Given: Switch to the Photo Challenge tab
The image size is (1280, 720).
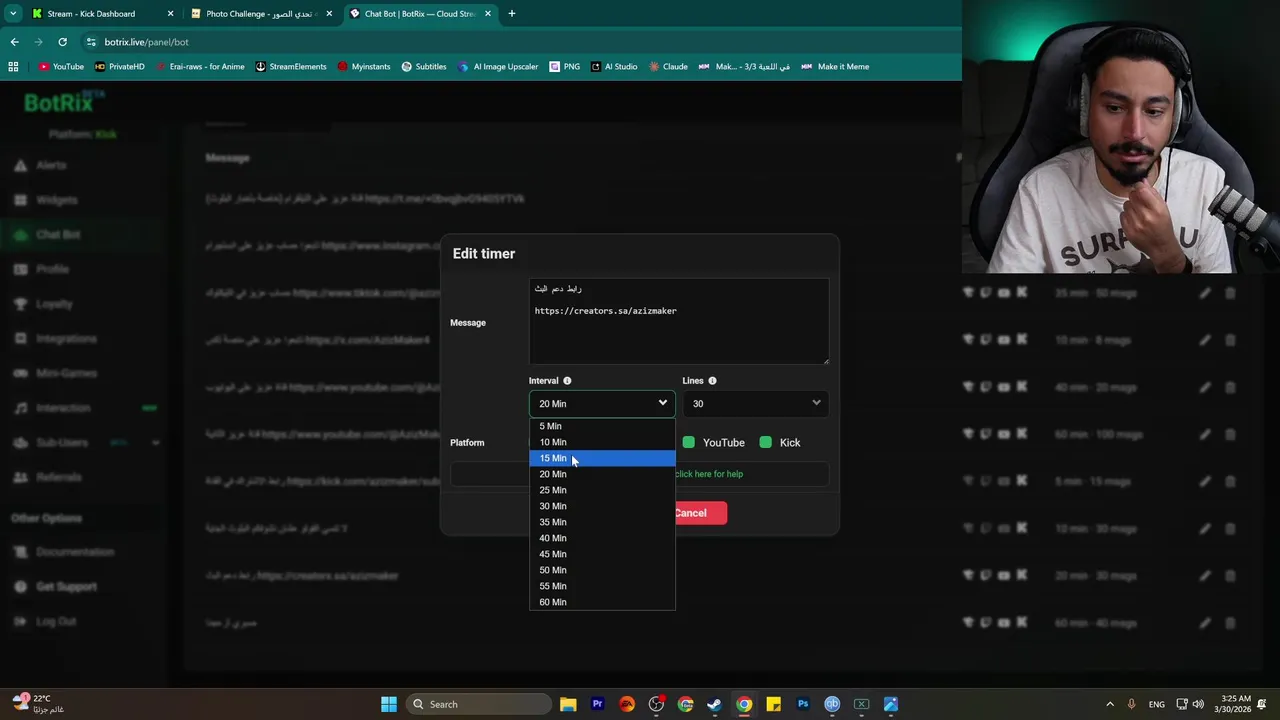Looking at the screenshot, I should click(x=262, y=14).
